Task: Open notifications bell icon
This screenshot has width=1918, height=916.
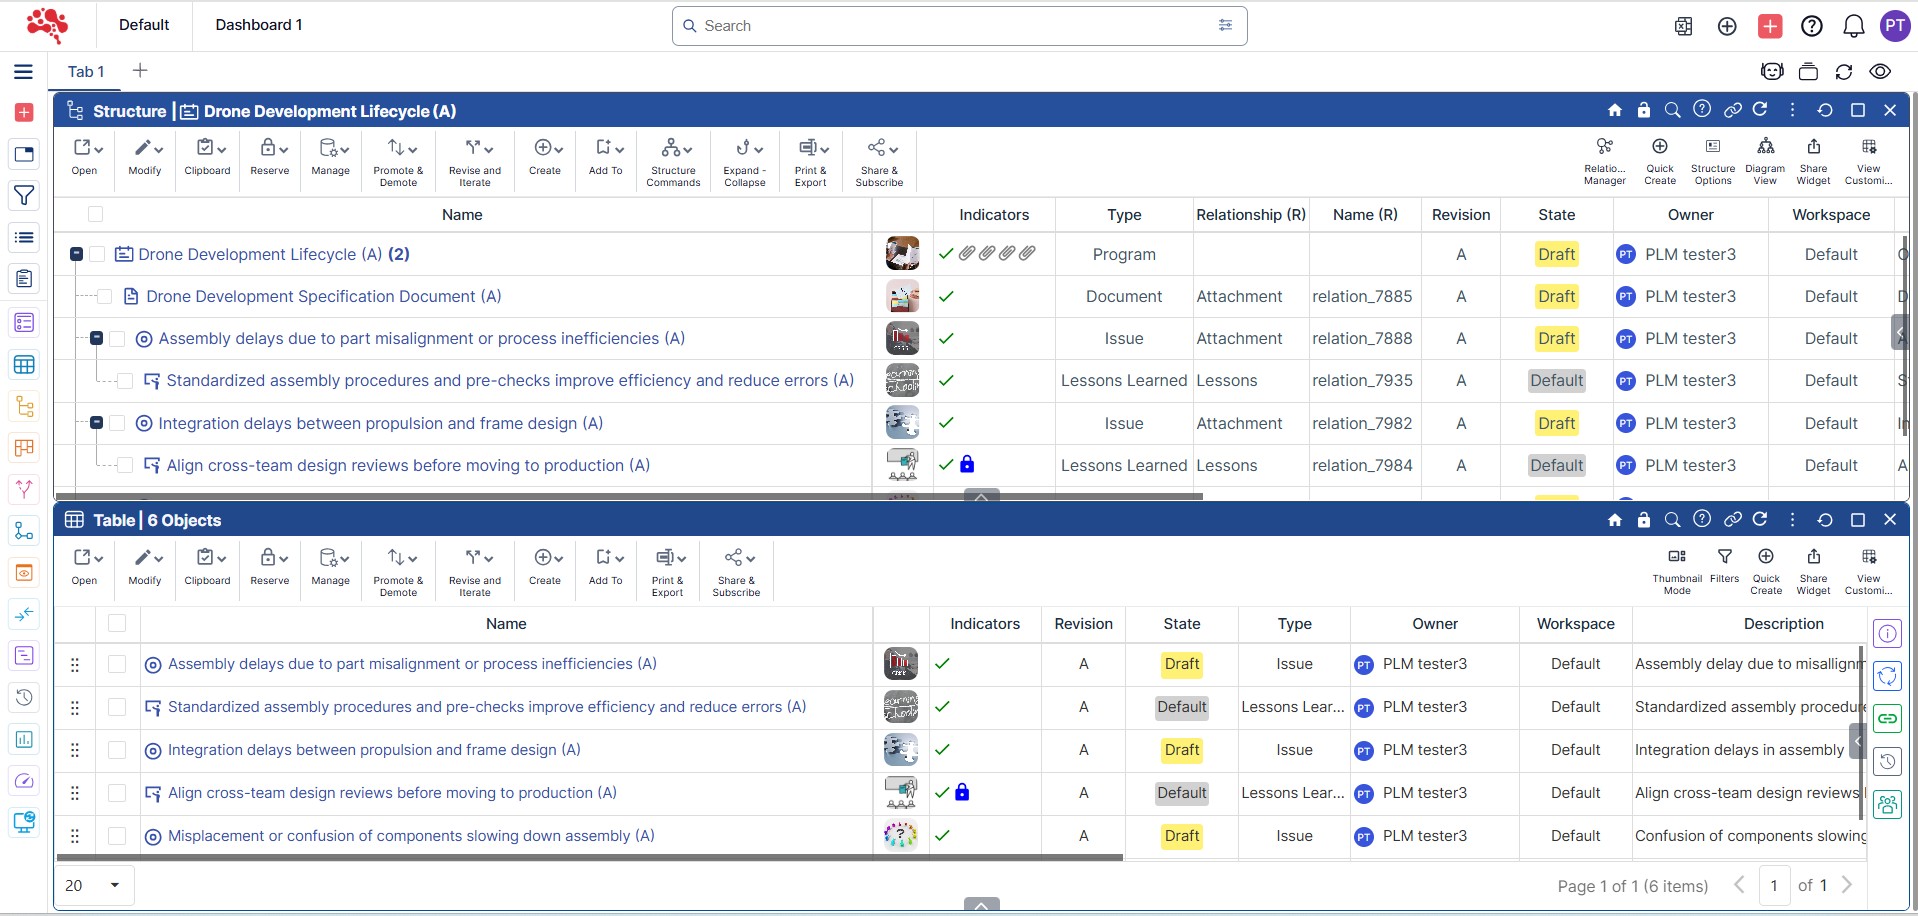Action: click(x=1853, y=26)
